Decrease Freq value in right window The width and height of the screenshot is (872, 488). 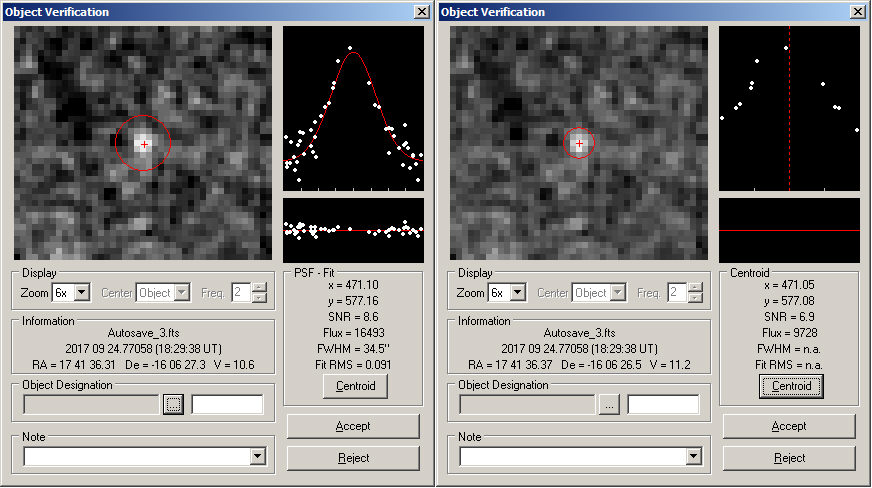pos(695,297)
